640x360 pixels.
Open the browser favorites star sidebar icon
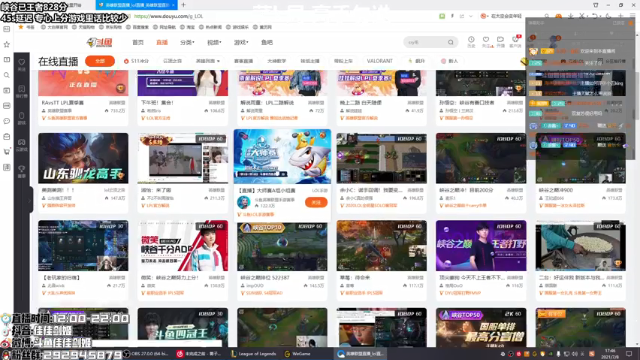coord(7,44)
